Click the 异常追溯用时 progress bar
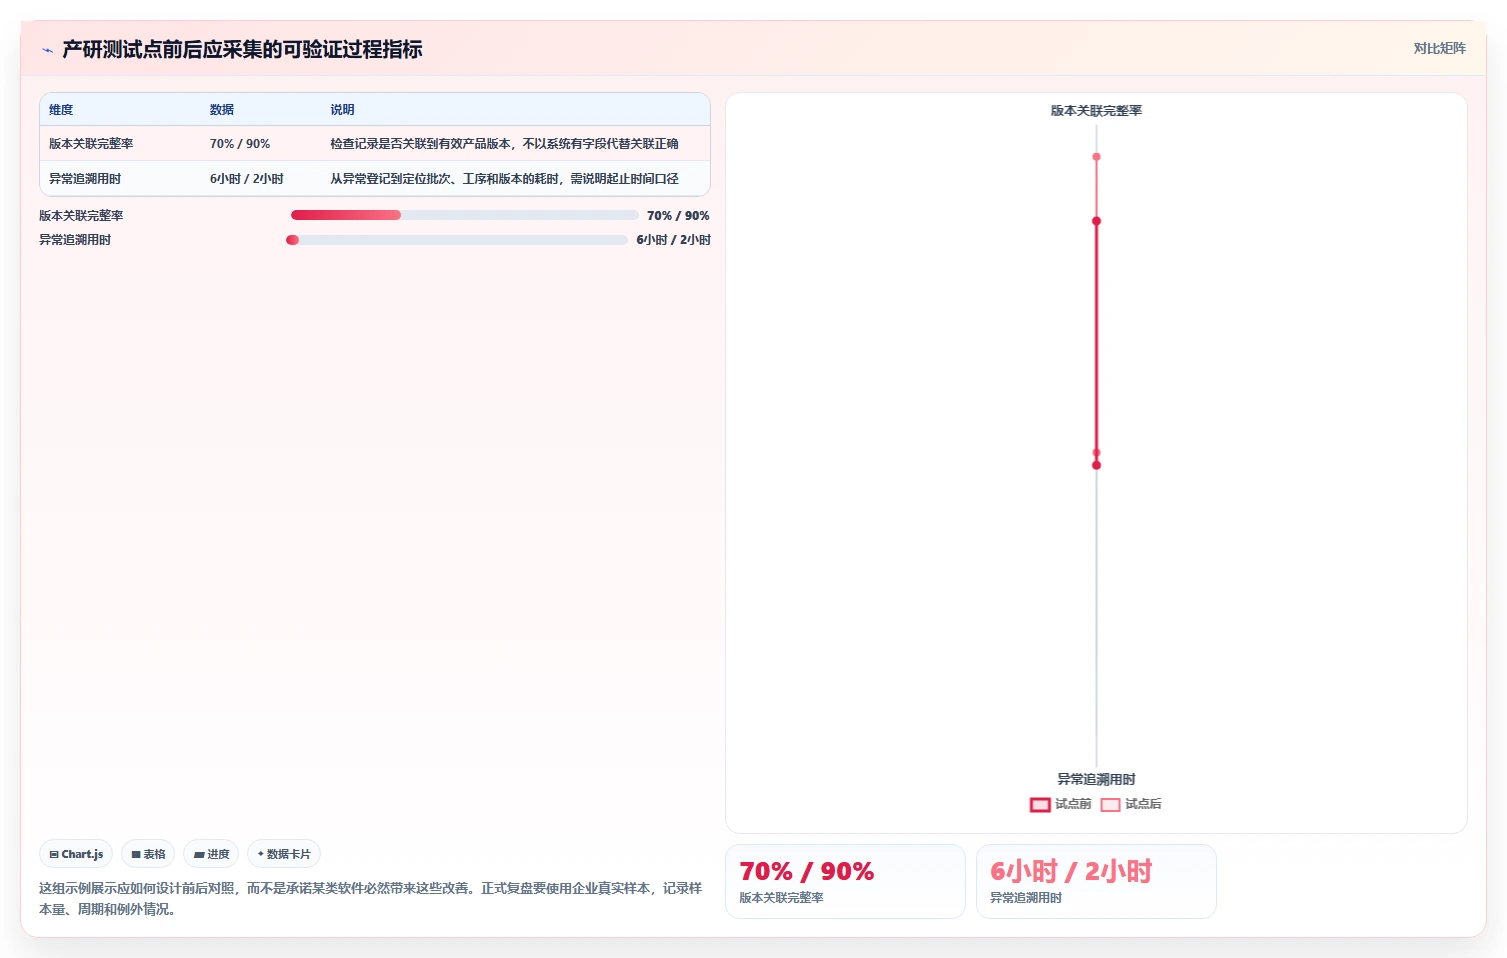The height and width of the screenshot is (958, 1507). (x=457, y=240)
